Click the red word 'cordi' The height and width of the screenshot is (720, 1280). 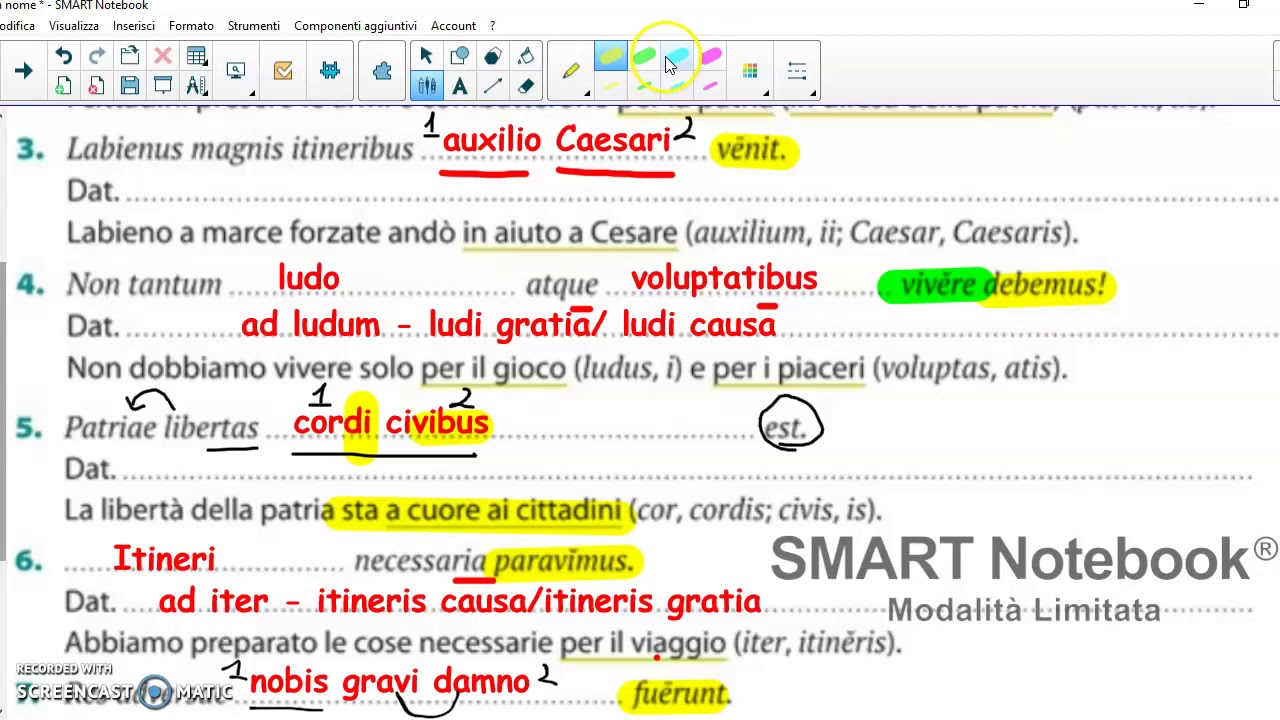[332, 423]
